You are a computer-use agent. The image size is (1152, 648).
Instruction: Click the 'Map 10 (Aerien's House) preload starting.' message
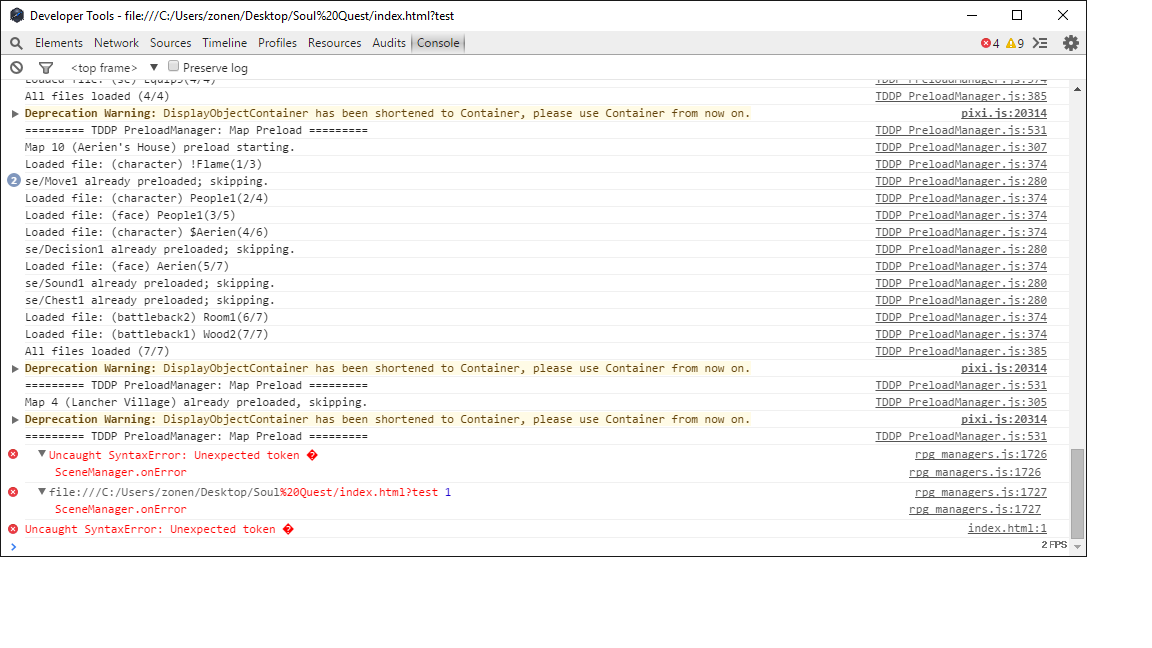click(x=159, y=147)
